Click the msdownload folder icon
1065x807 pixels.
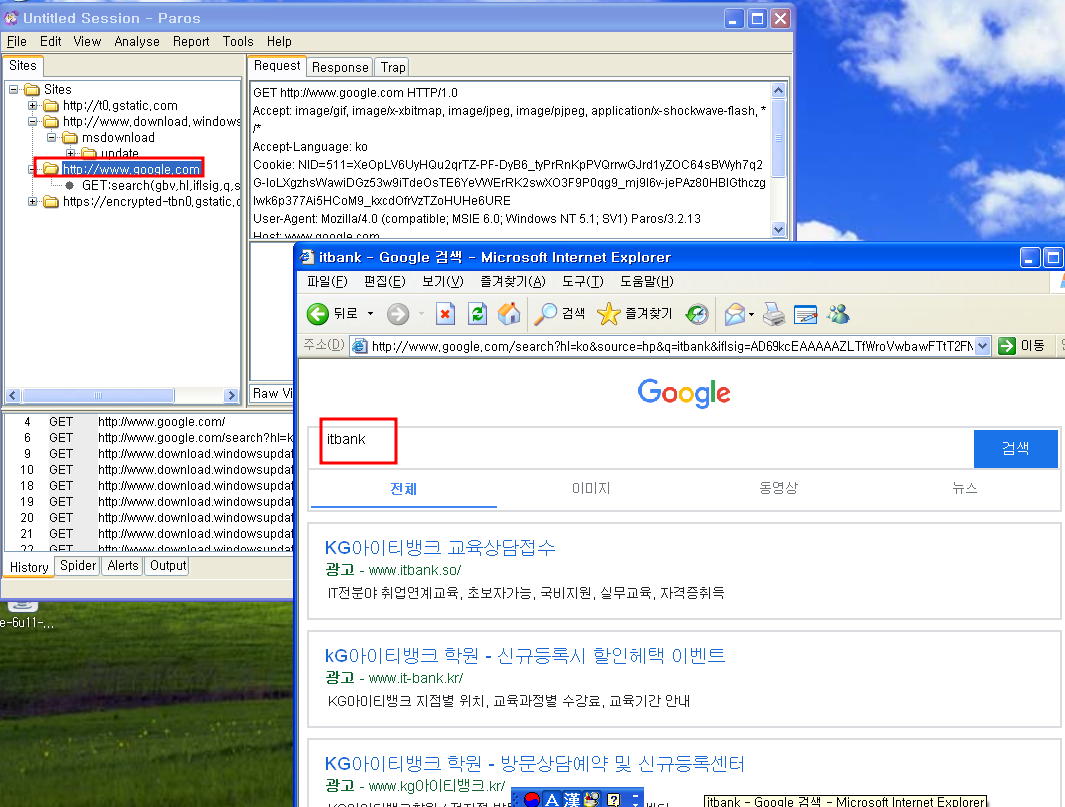(70, 138)
